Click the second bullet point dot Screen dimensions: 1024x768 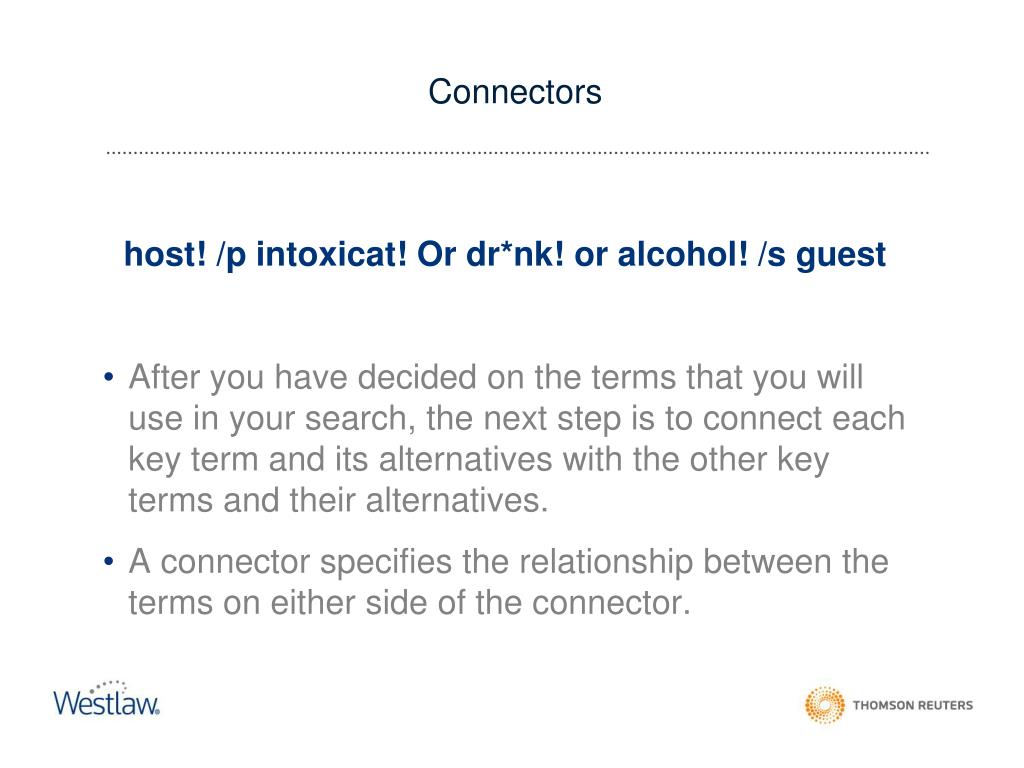coord(108,562)
